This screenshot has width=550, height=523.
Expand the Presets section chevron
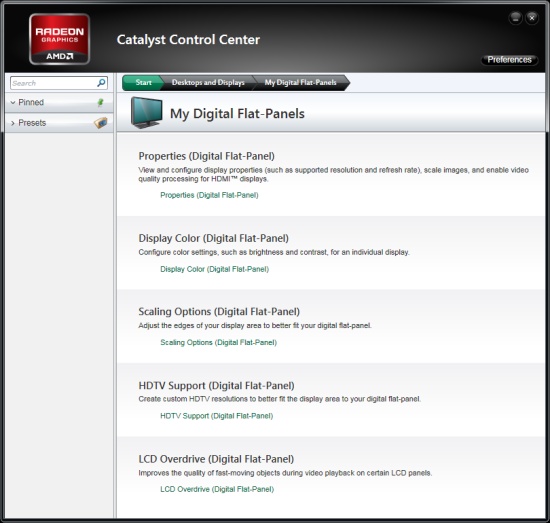13,123
